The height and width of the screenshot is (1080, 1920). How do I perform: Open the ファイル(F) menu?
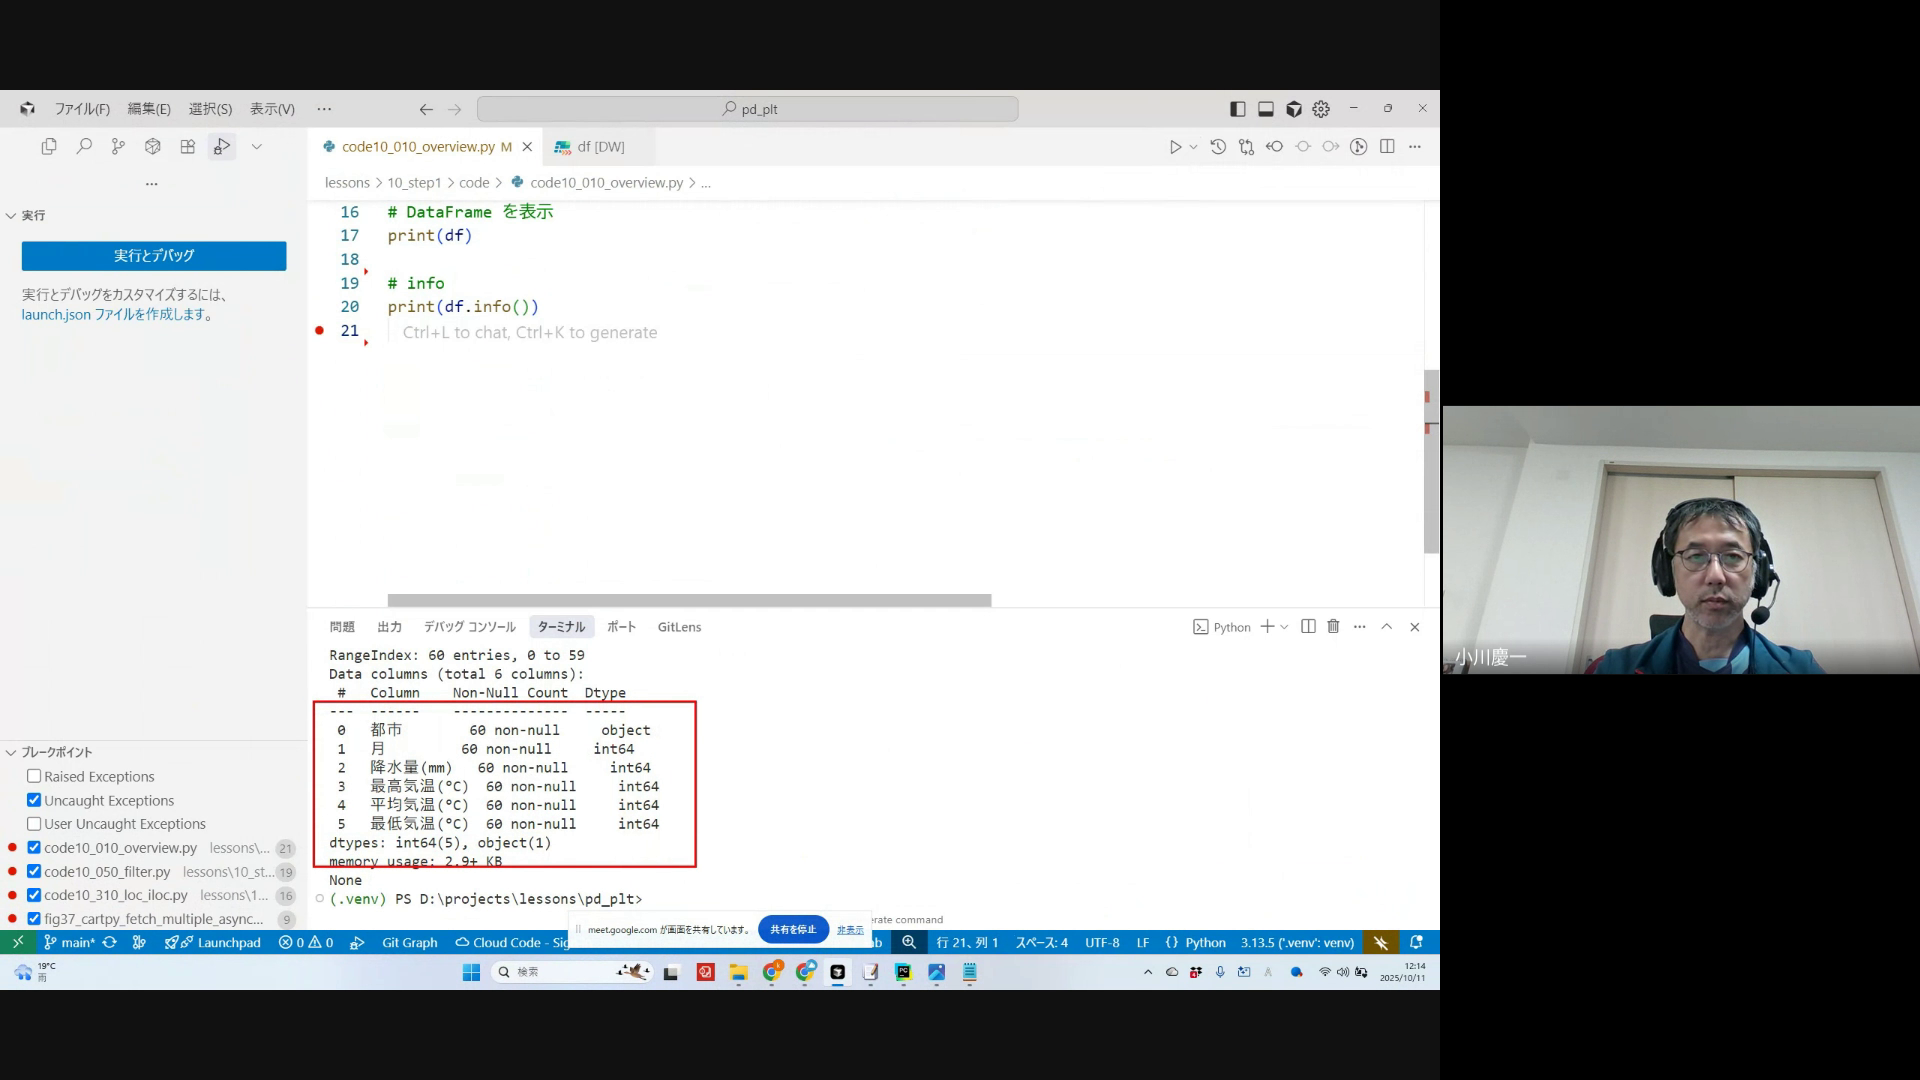[x=82, y=109]
